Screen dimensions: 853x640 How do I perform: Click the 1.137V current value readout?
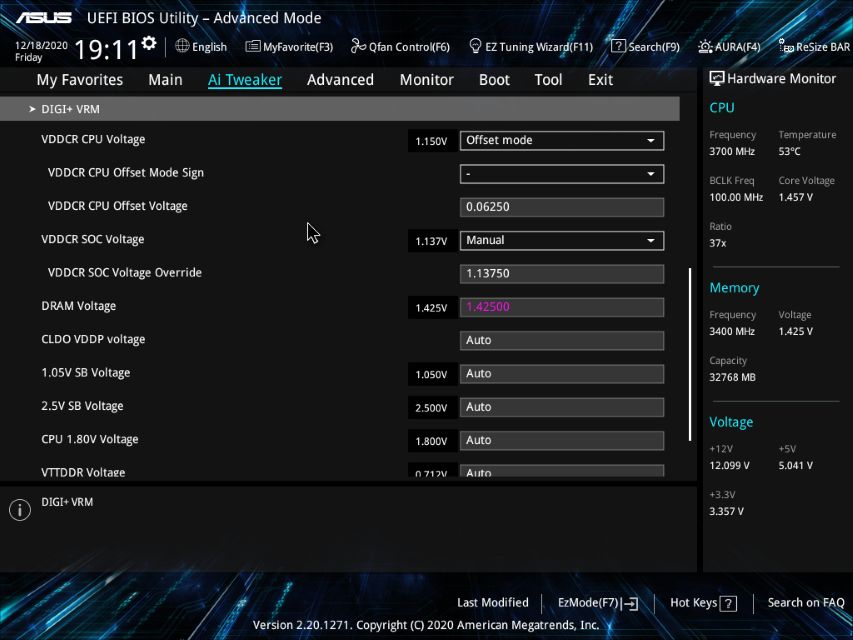pos(431,241)
